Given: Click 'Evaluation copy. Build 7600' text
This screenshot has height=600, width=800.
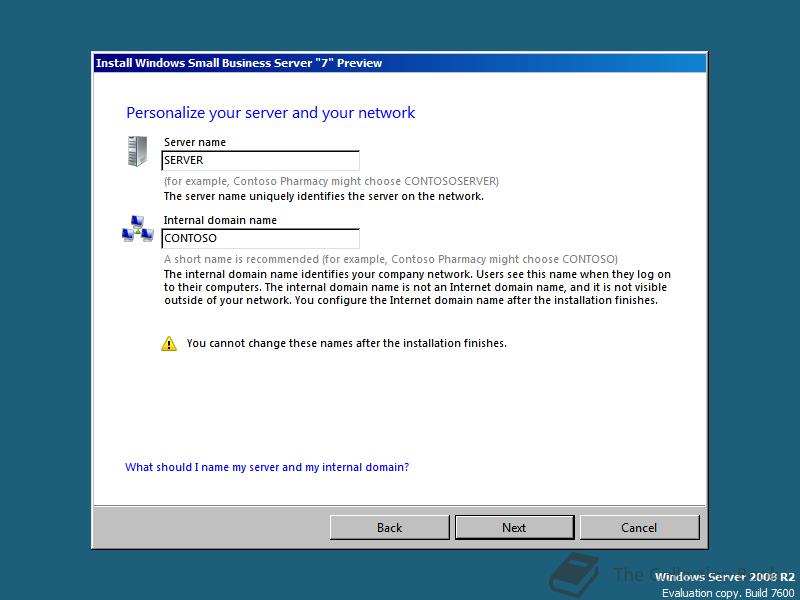Looking at the screenshot, I should [728, 593].
